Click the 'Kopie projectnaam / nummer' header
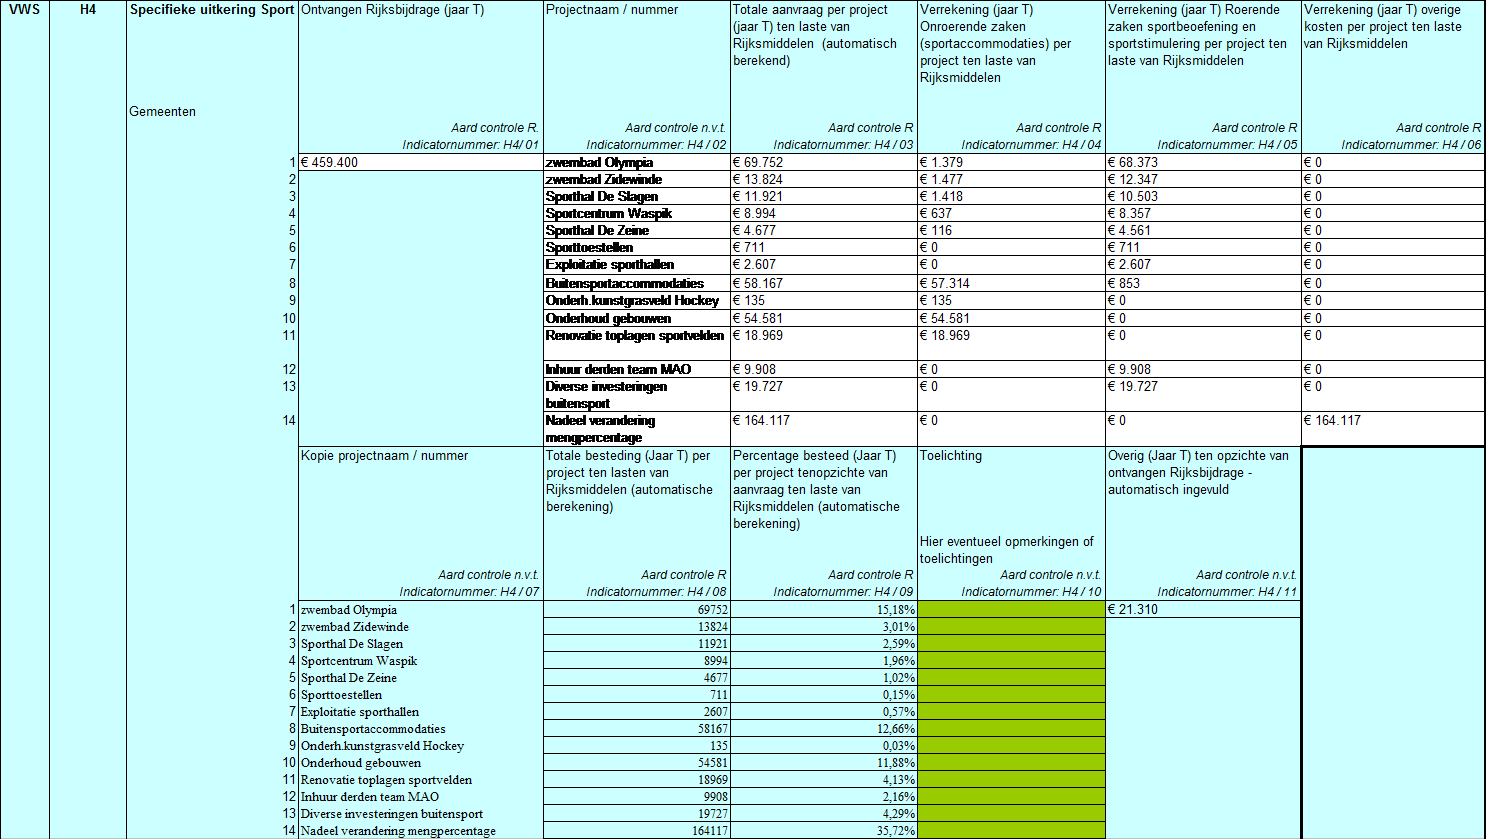The height and width of the screenshot is (840, 1487). [385, 456]
